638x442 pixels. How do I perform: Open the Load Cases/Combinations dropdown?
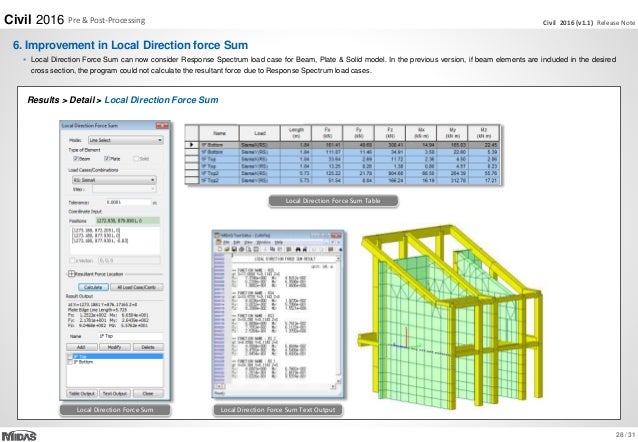[x=114, y=180]
